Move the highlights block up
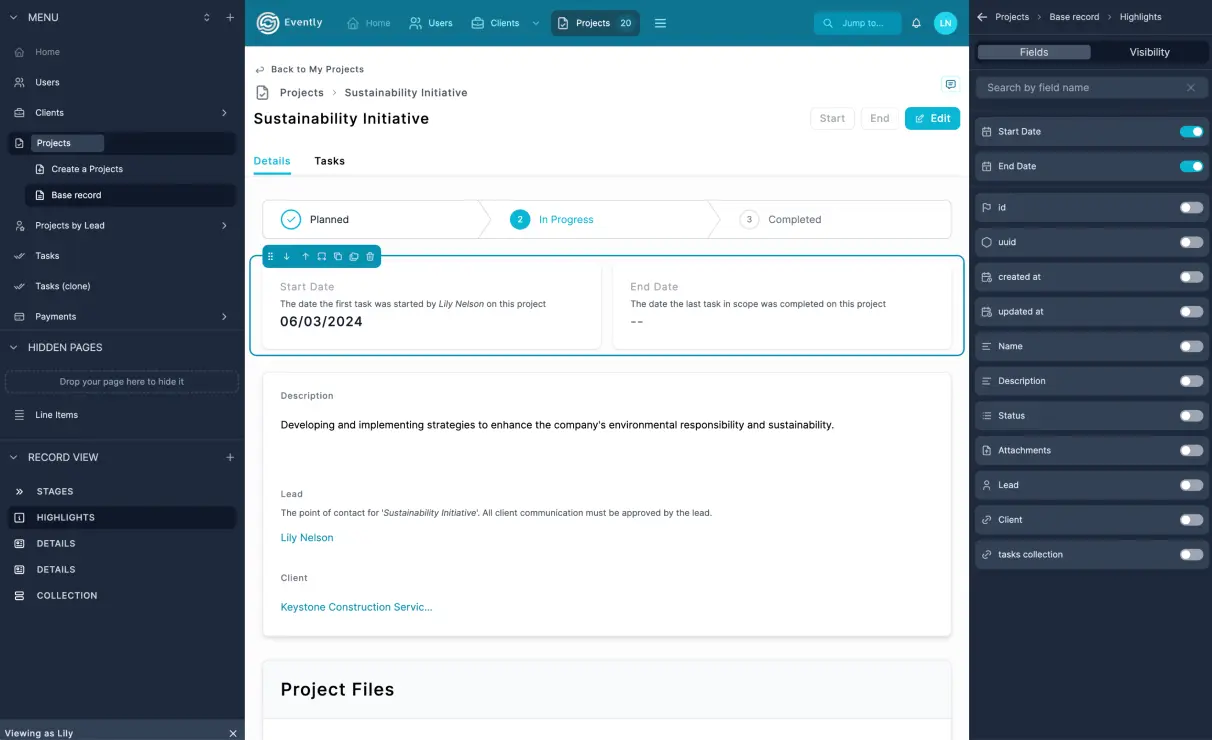This screenshot has height=740, width=1212. click(x=305, y=257)
